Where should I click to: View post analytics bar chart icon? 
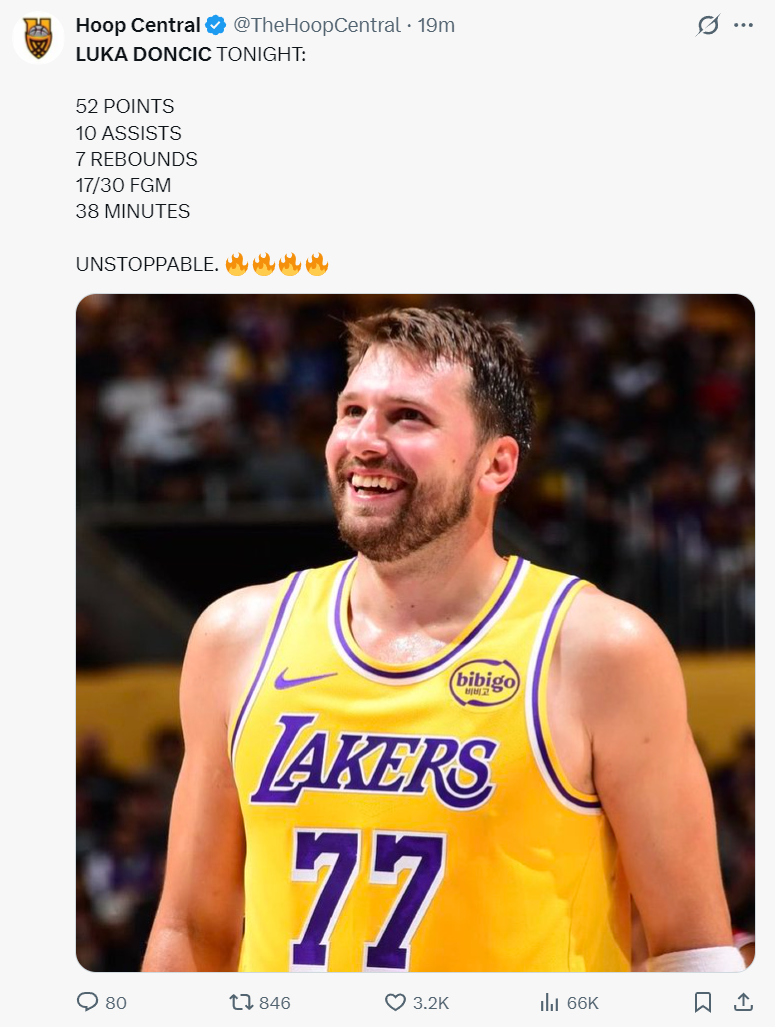coord(549,1002)
